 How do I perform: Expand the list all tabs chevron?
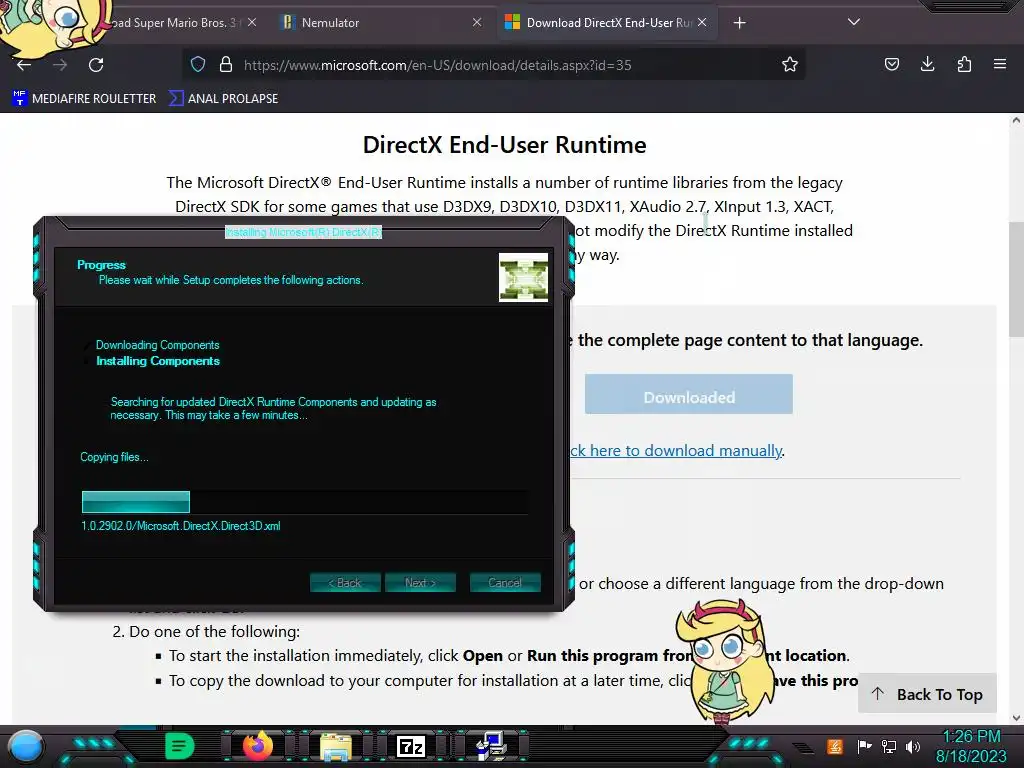point(854,22)
